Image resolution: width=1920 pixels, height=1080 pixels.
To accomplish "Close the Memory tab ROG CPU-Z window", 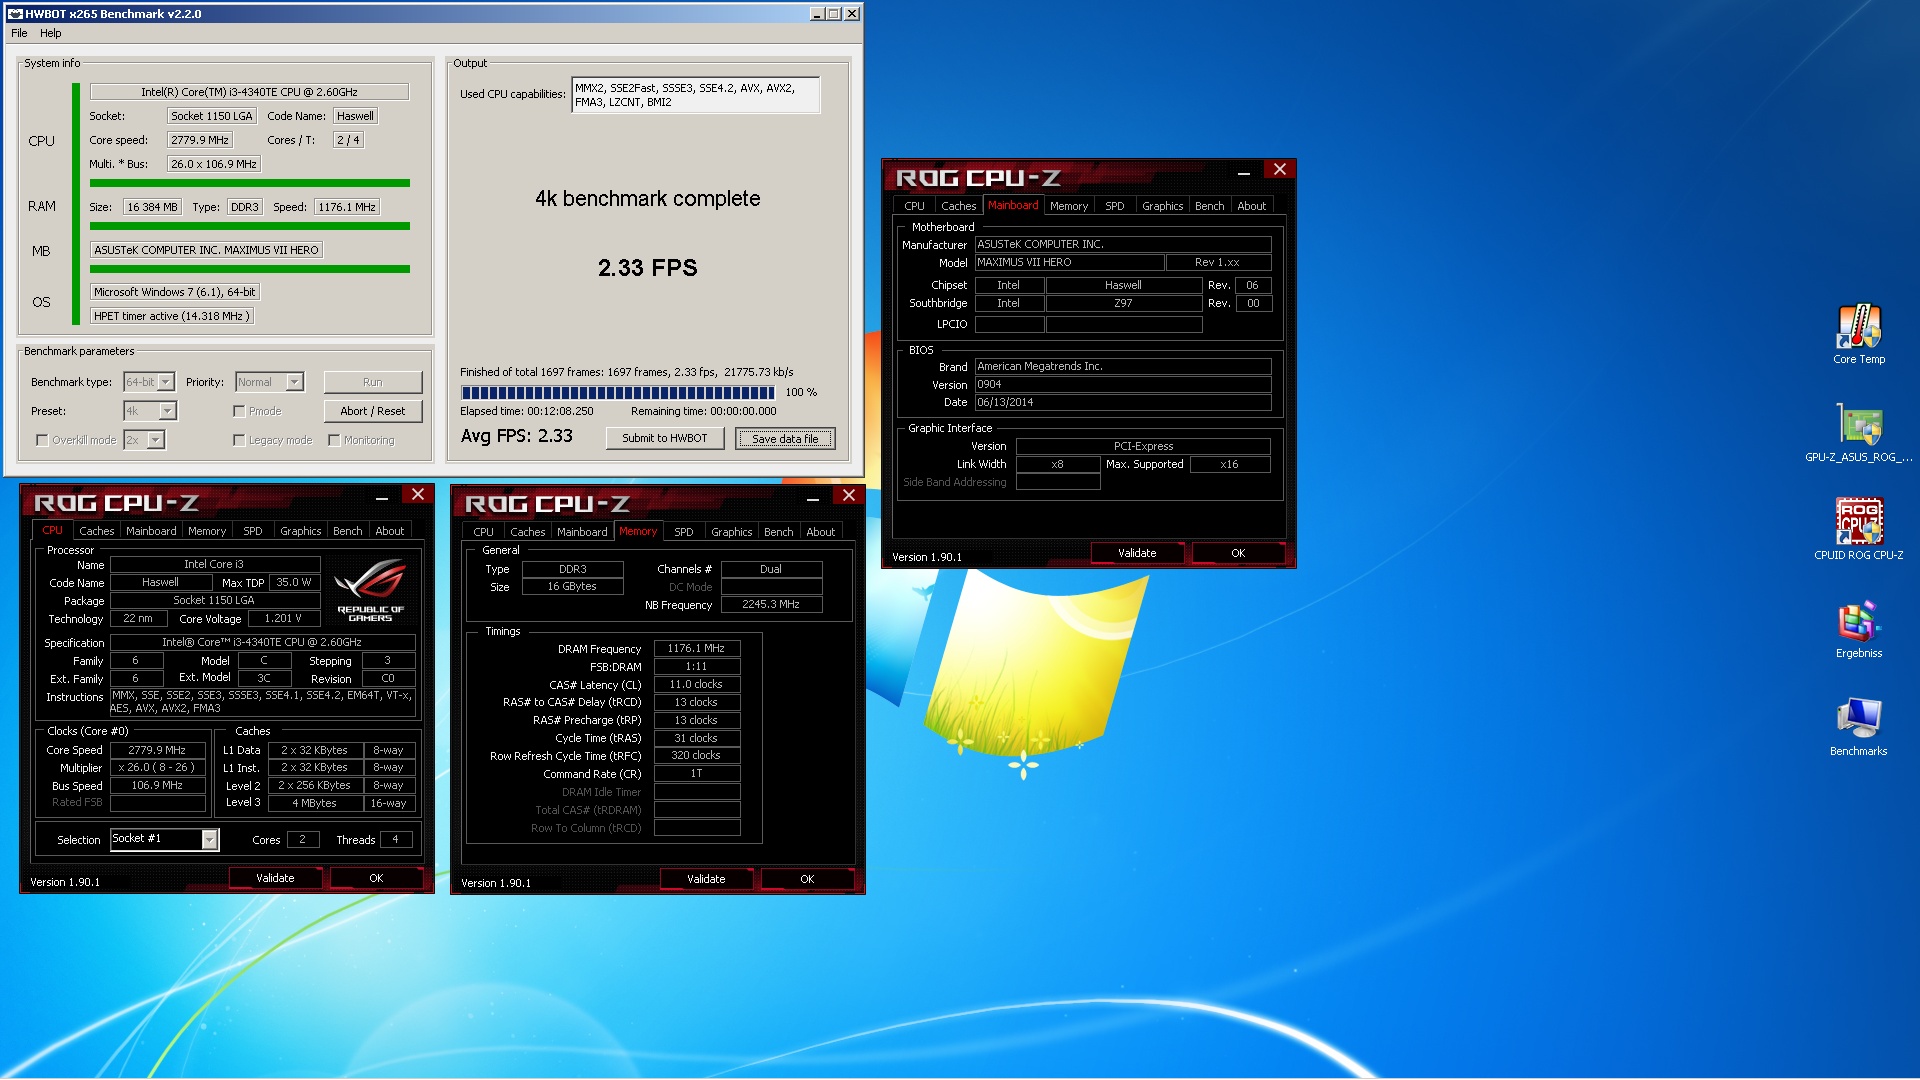I will click(849, 496).
